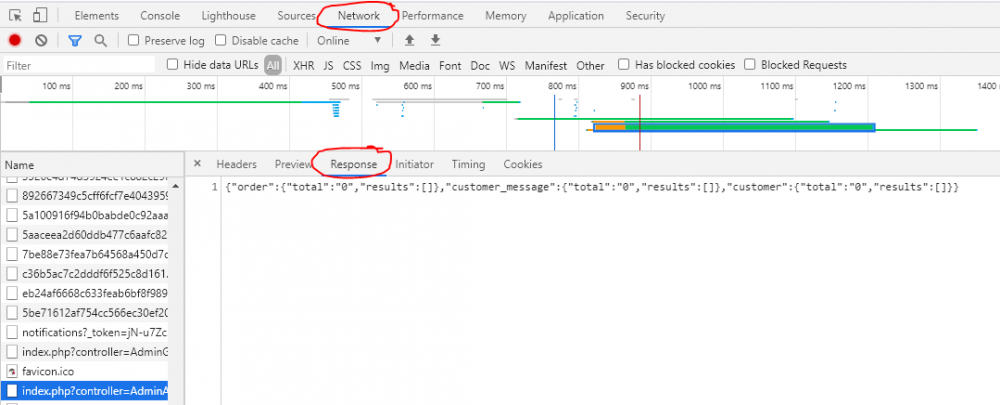The width and height of the screenshot is (1000, 405).
Task: Show request Response tab
Action: [x=353, y=164]
